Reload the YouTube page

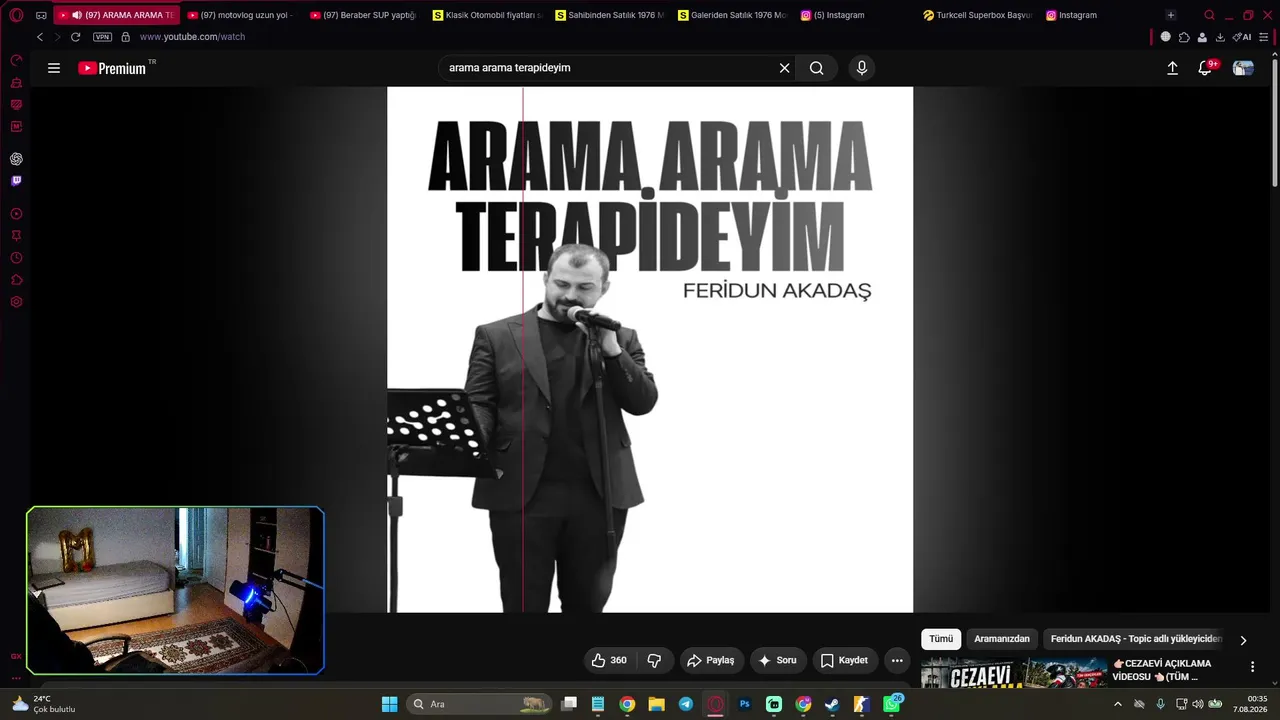click(75, 37)
